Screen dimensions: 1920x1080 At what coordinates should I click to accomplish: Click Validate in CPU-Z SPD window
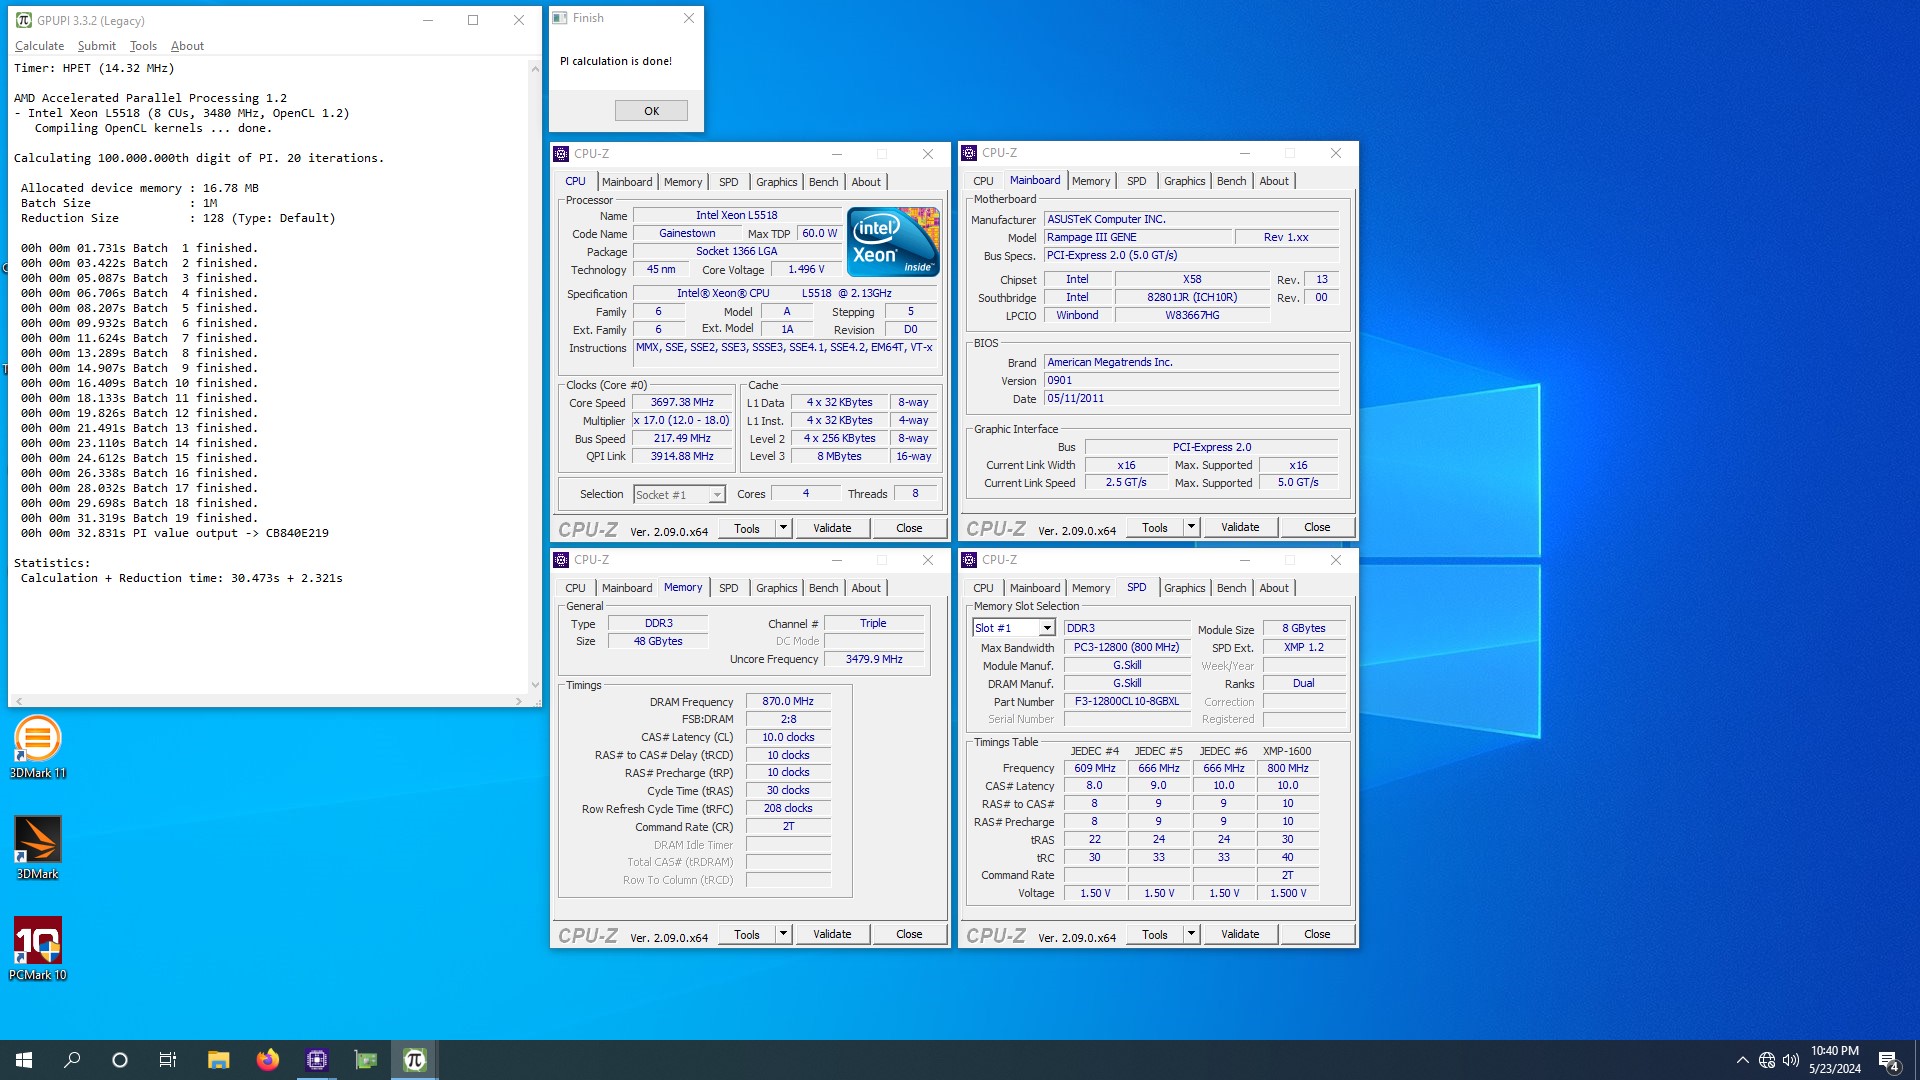pos(1240,934)
